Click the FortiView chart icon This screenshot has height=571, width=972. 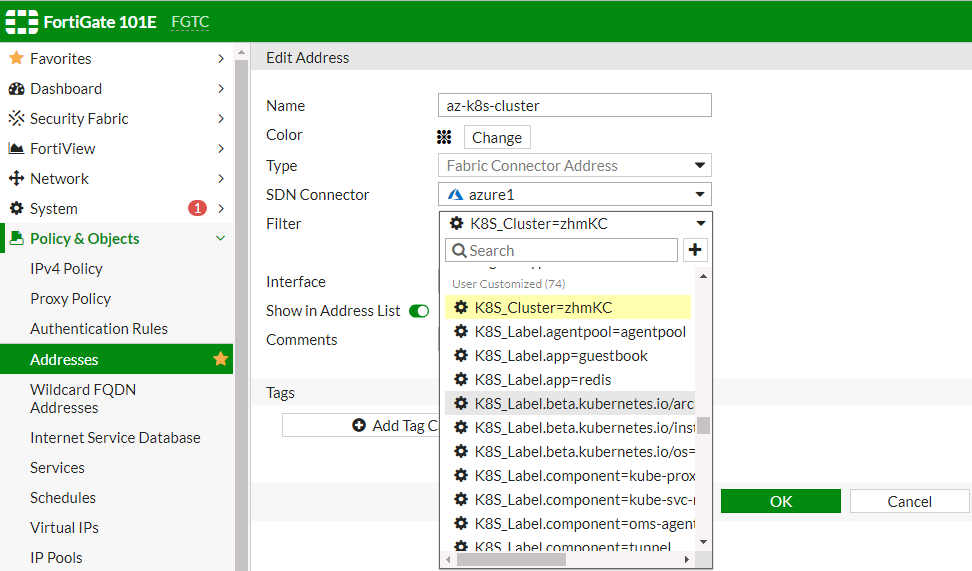tap(17, 149)
